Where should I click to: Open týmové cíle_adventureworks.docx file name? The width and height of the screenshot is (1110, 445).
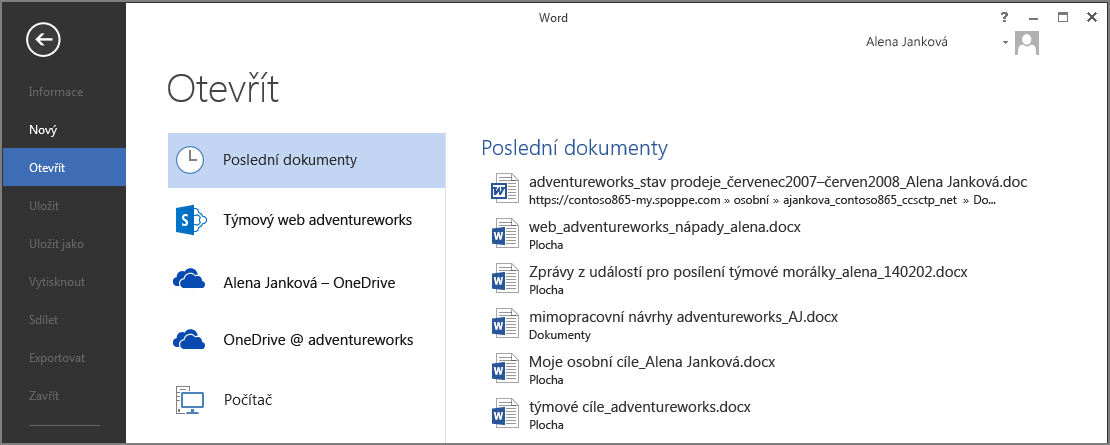click(x=639, y=408)
